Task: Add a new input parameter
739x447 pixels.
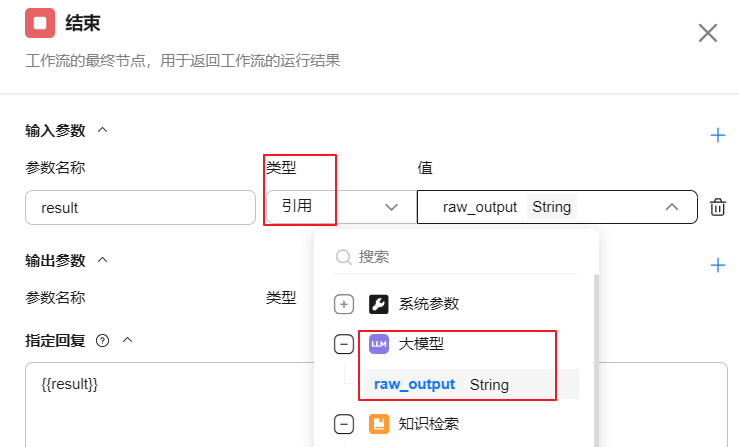Action: tap(717, 135)
